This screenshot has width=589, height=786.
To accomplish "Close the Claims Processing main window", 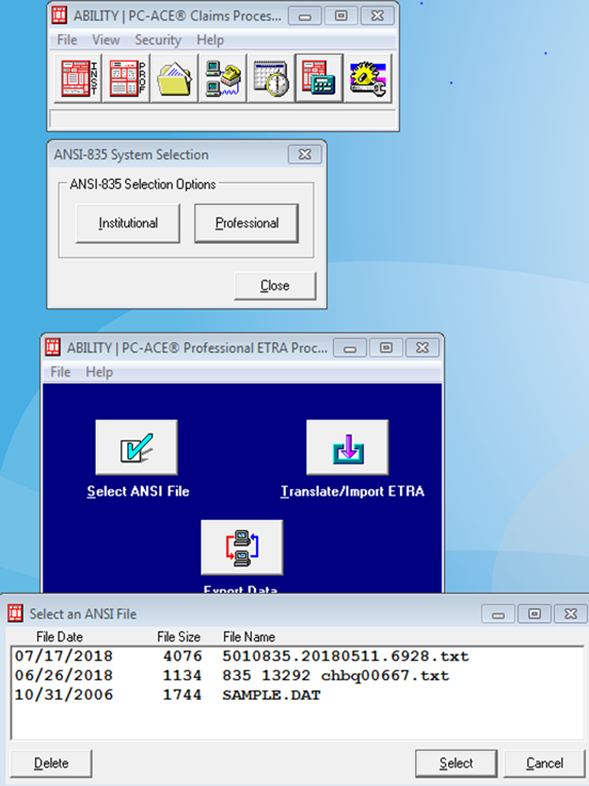I will (x=377, y=16).
